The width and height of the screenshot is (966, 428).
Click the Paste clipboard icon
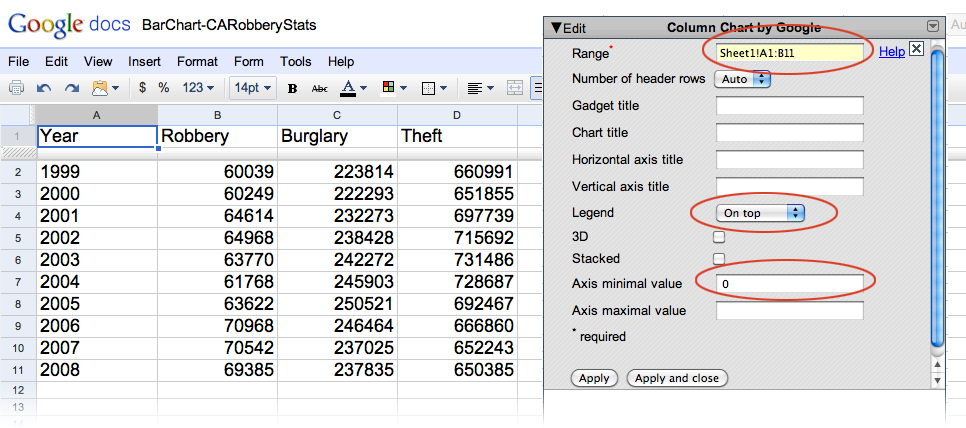tap(100, 88)
